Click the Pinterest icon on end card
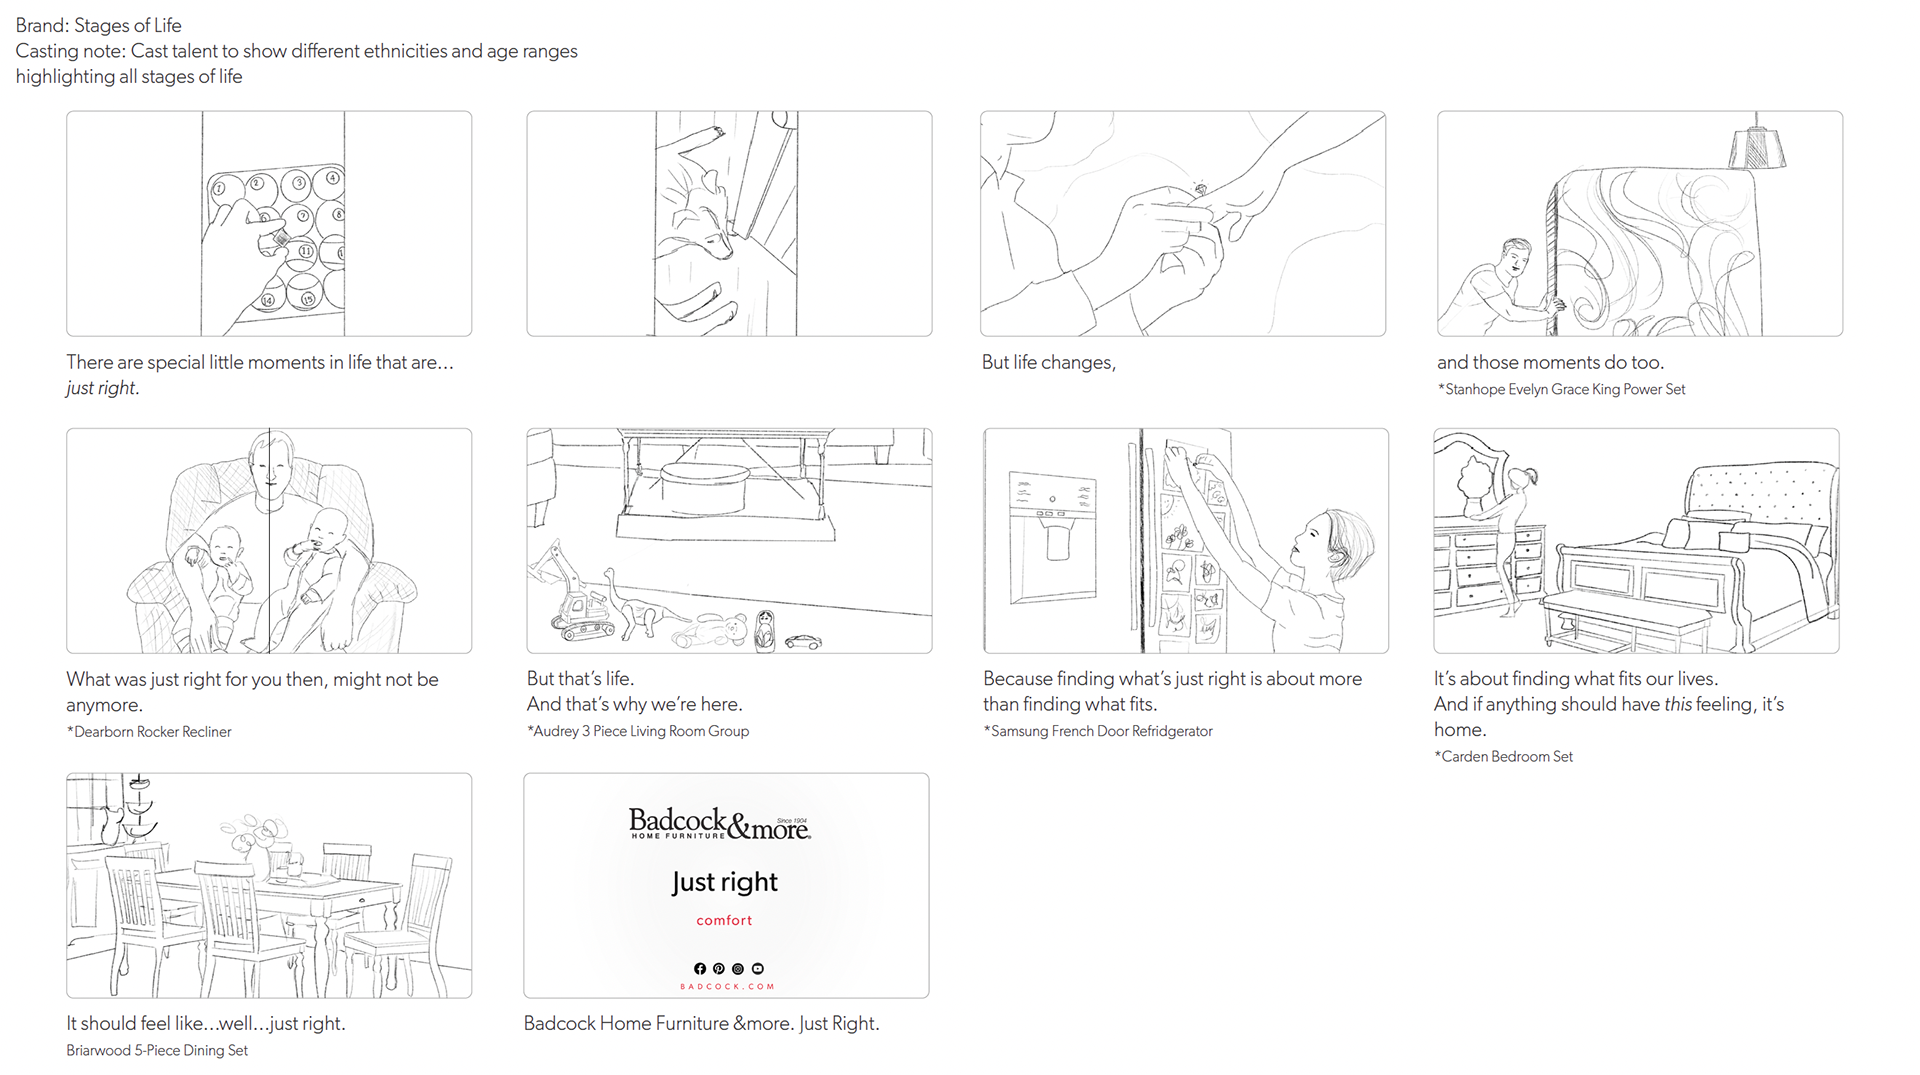The image size is (1920, 1075). click(x=719, y=968)
